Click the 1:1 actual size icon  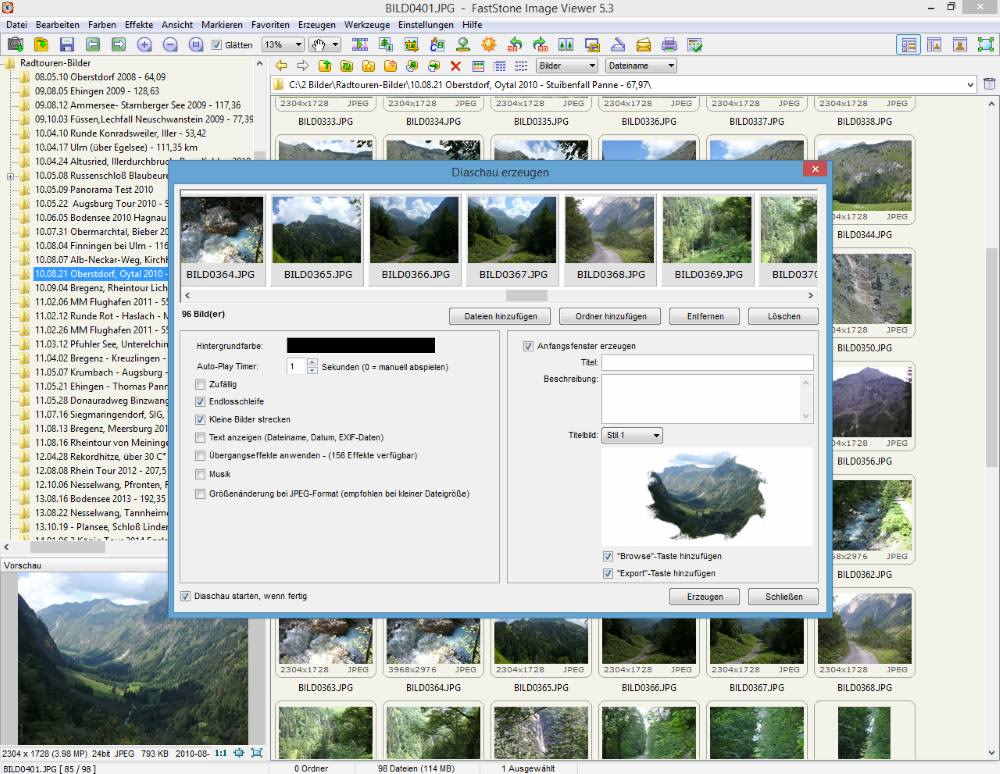(x=221, y=752)
